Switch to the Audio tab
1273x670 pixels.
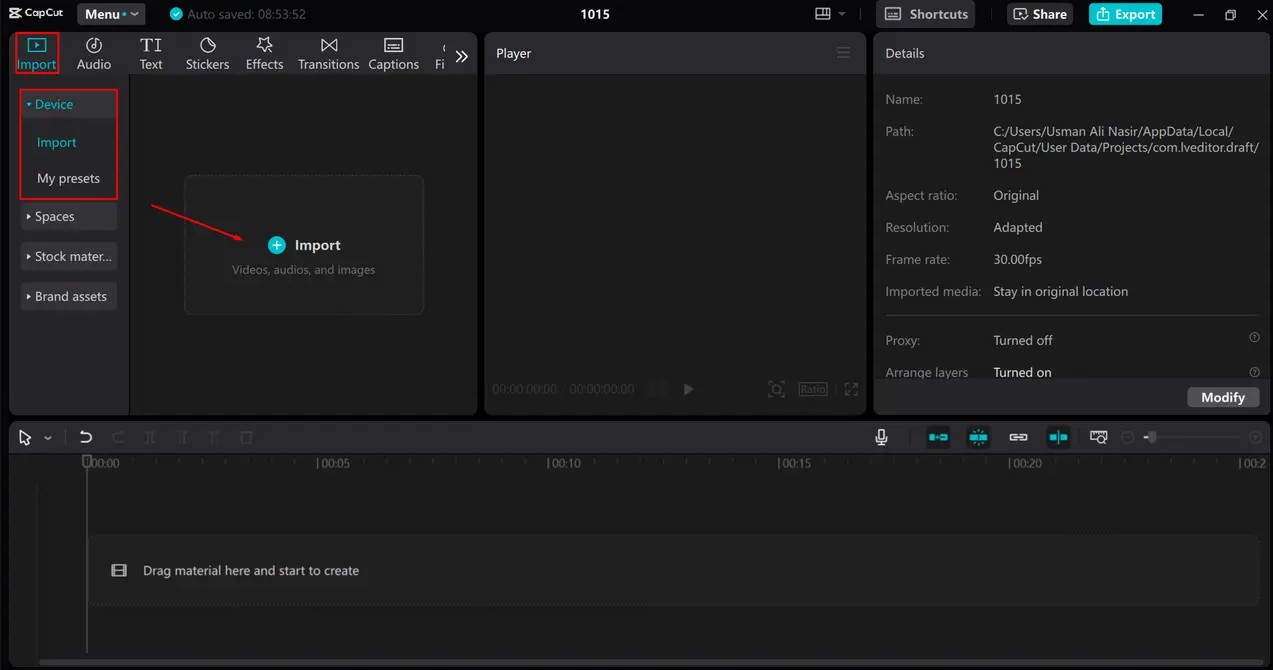point(94,54)
